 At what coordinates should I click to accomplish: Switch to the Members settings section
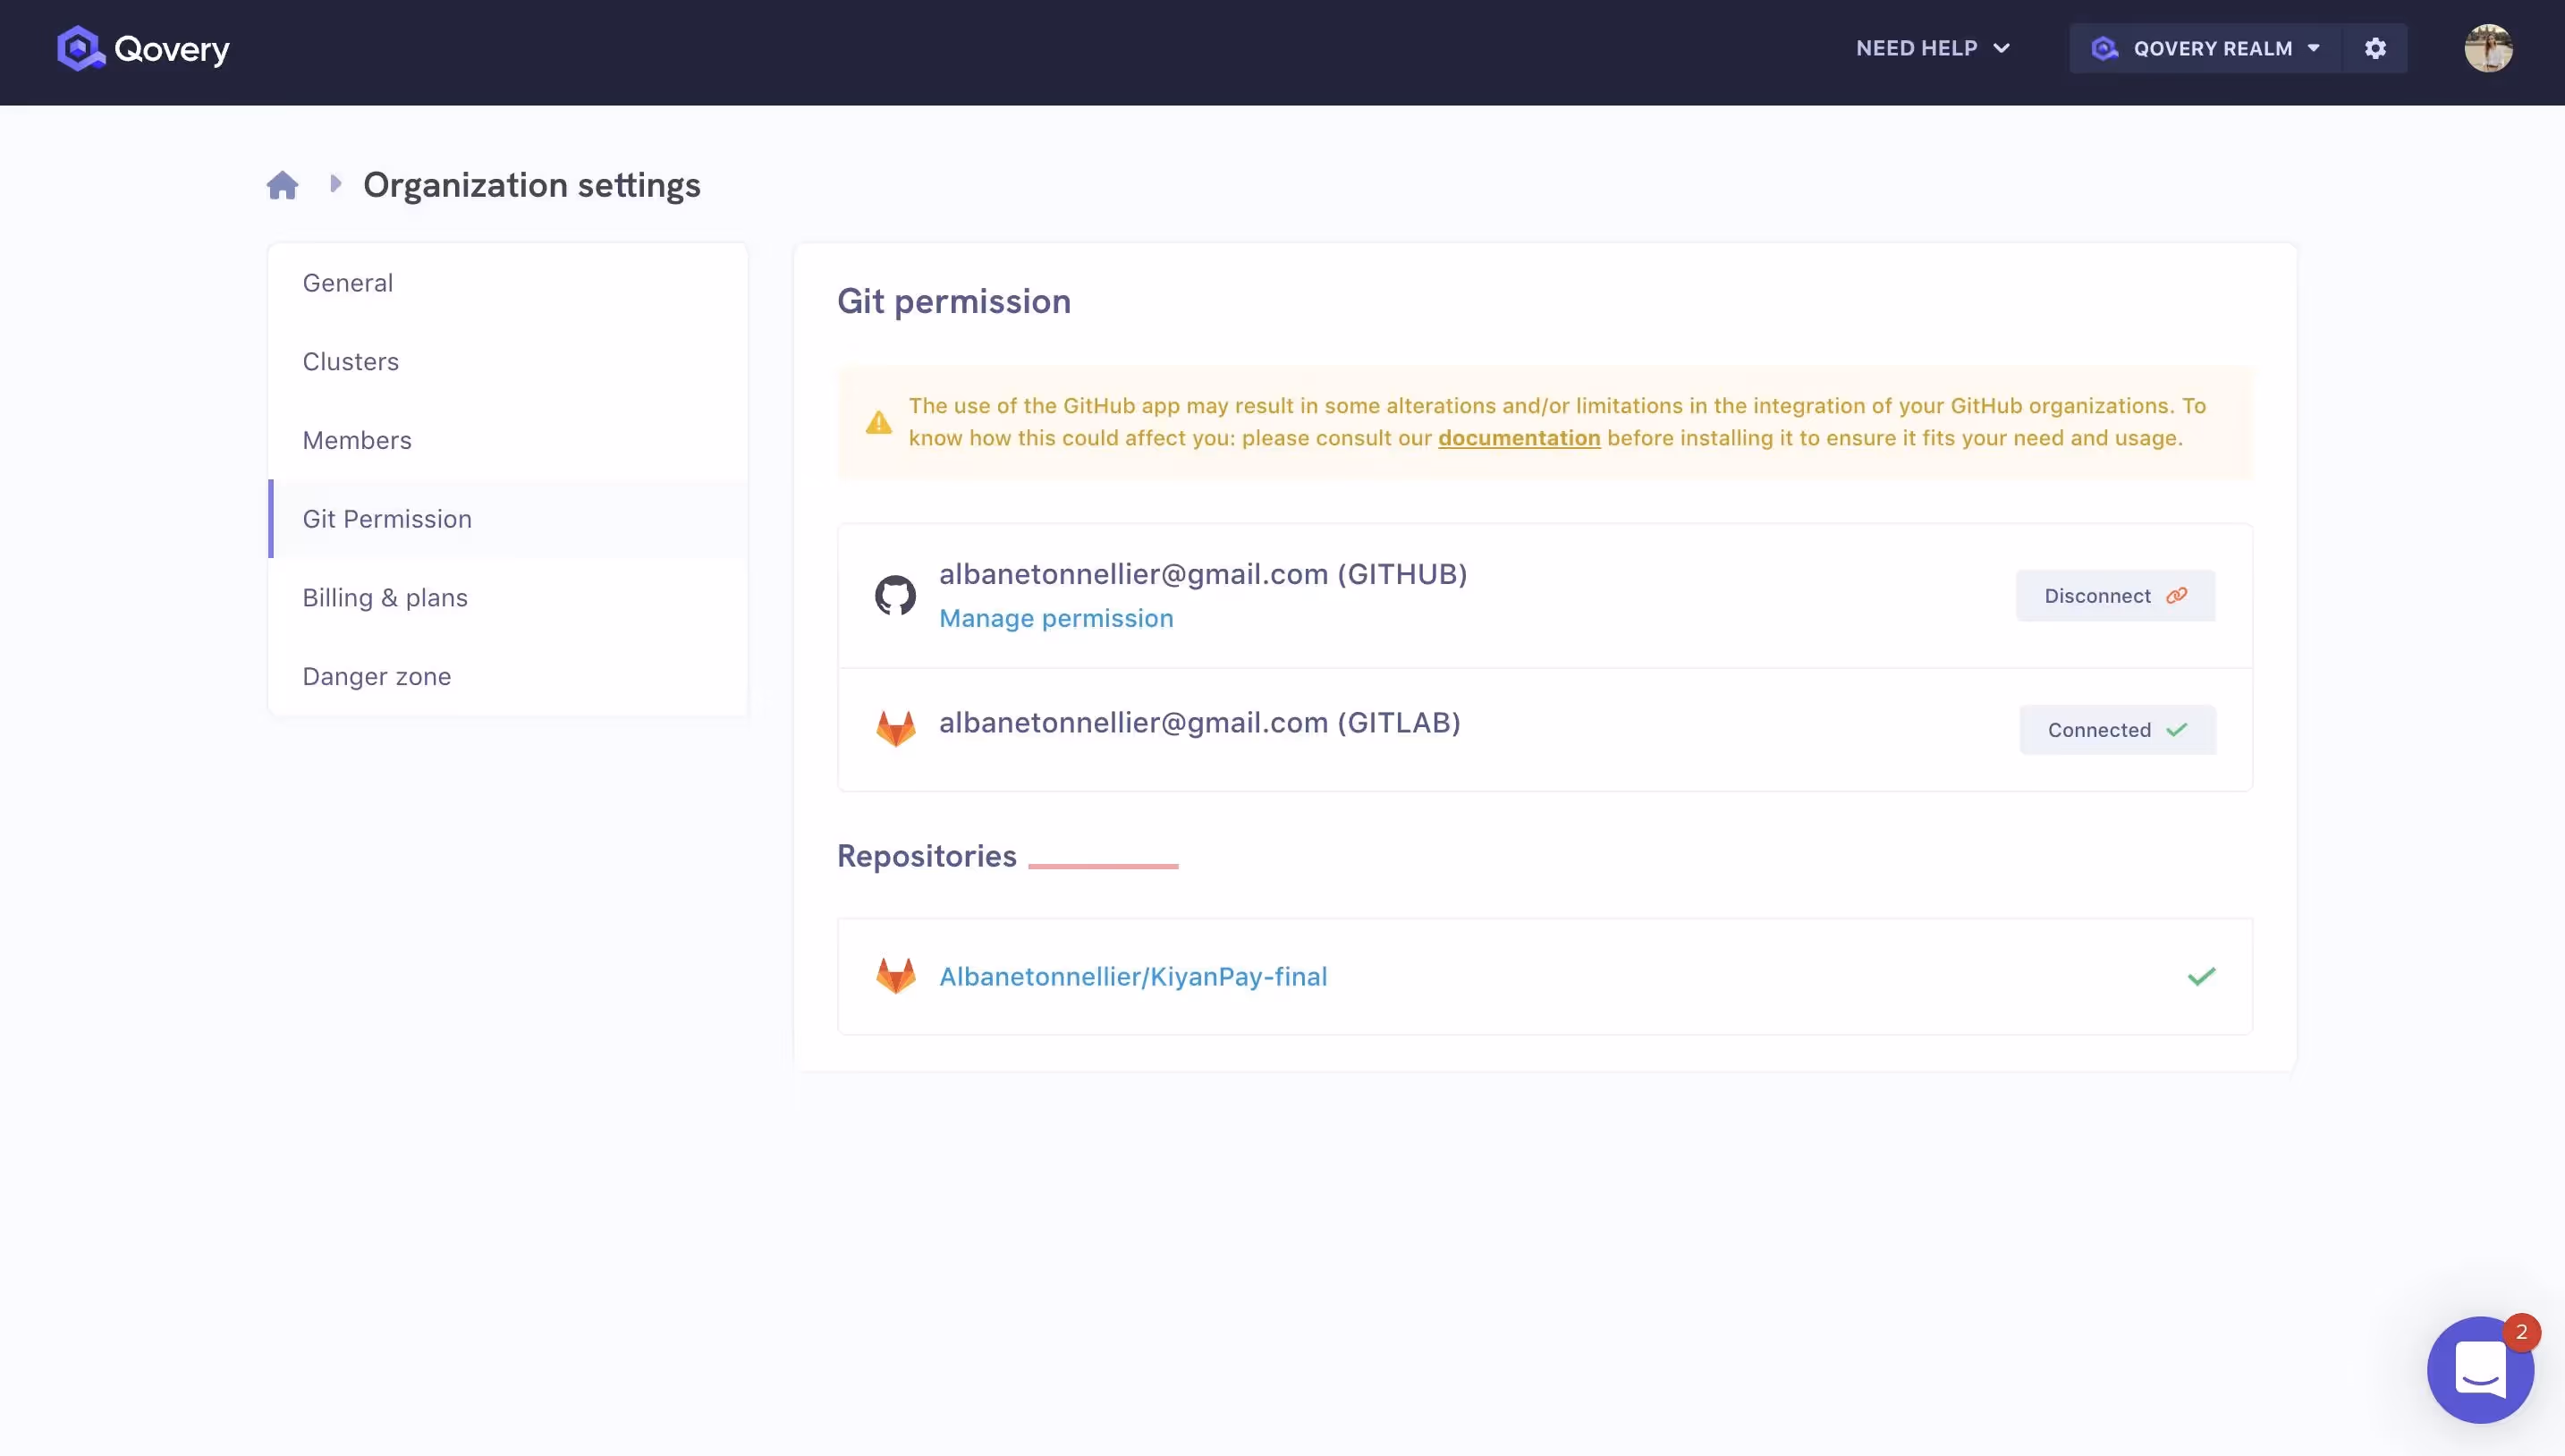357,440
